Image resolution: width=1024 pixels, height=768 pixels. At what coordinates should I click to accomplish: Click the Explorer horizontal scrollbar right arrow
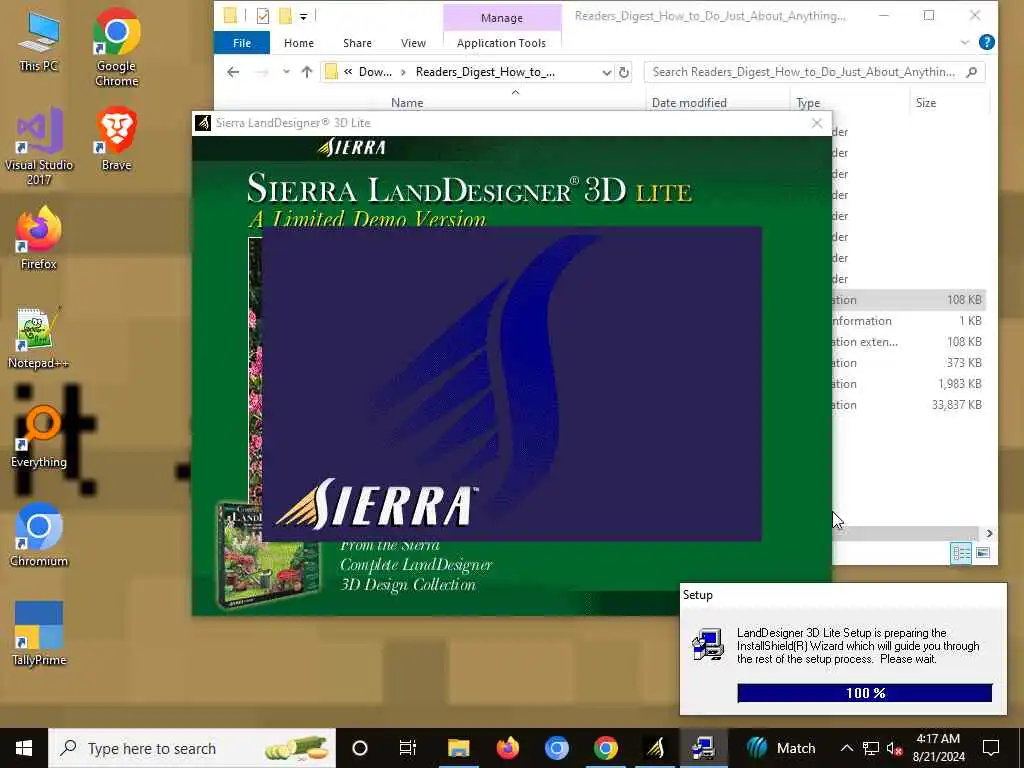pyautogui.click(x=989, y=533)
